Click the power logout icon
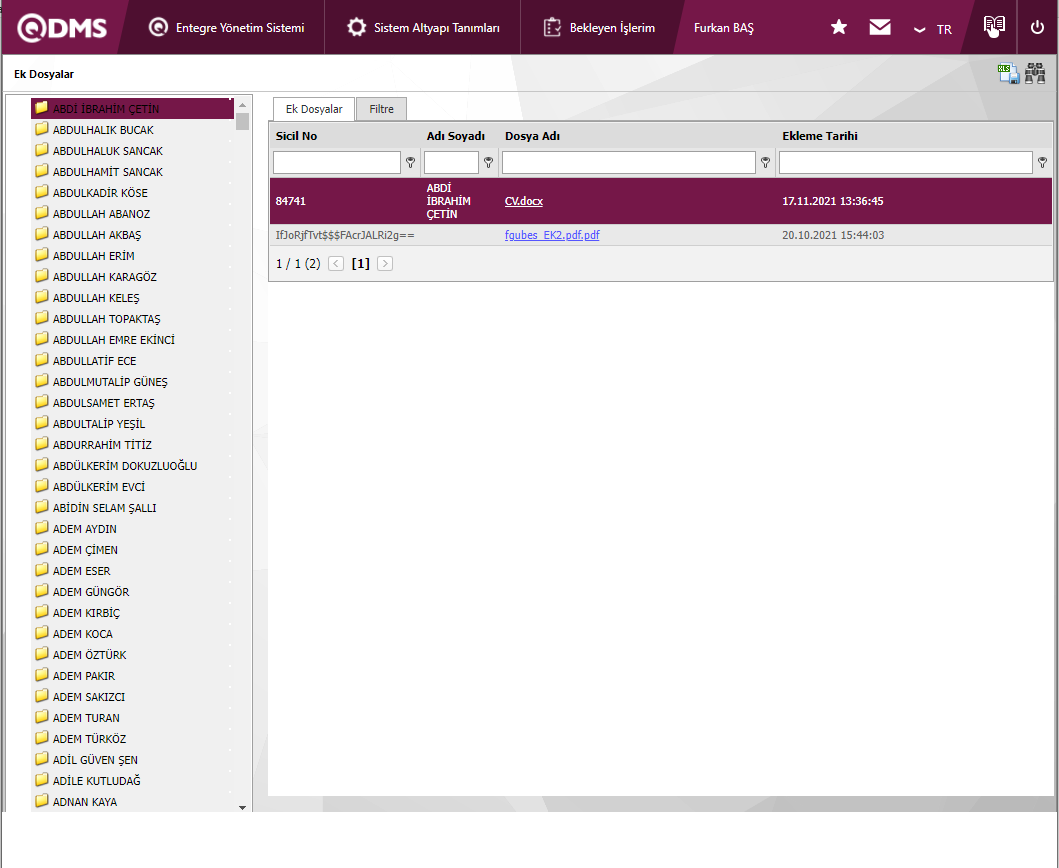 tap(1037, 28)
